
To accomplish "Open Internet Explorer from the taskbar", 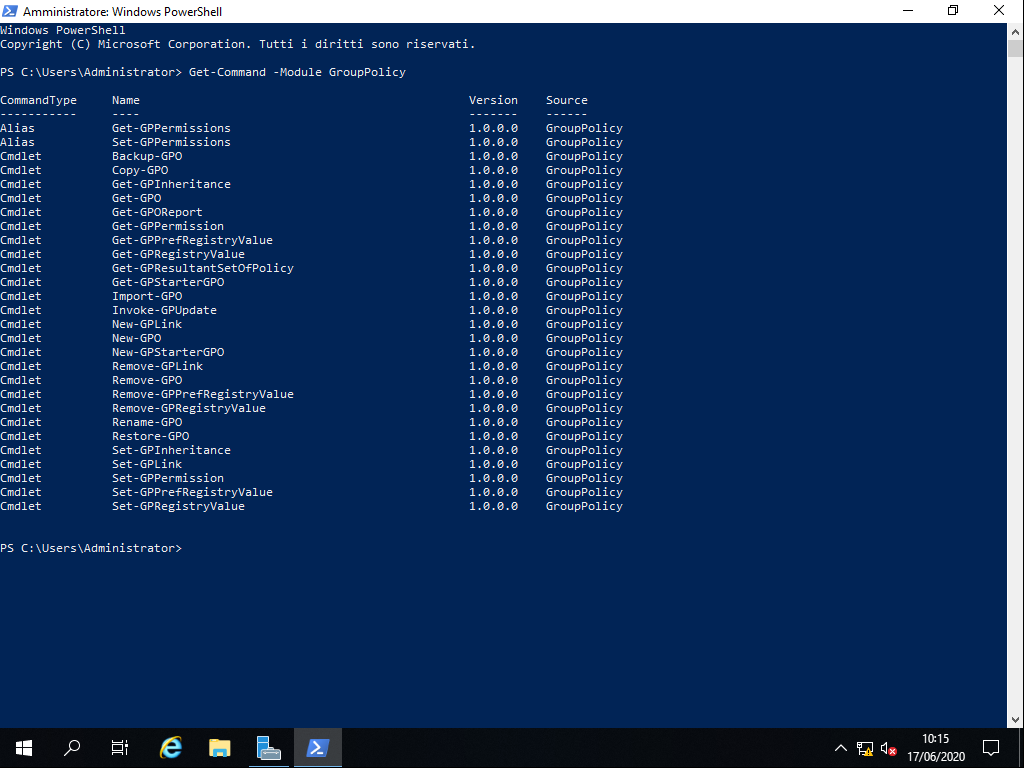I will 170,747.
